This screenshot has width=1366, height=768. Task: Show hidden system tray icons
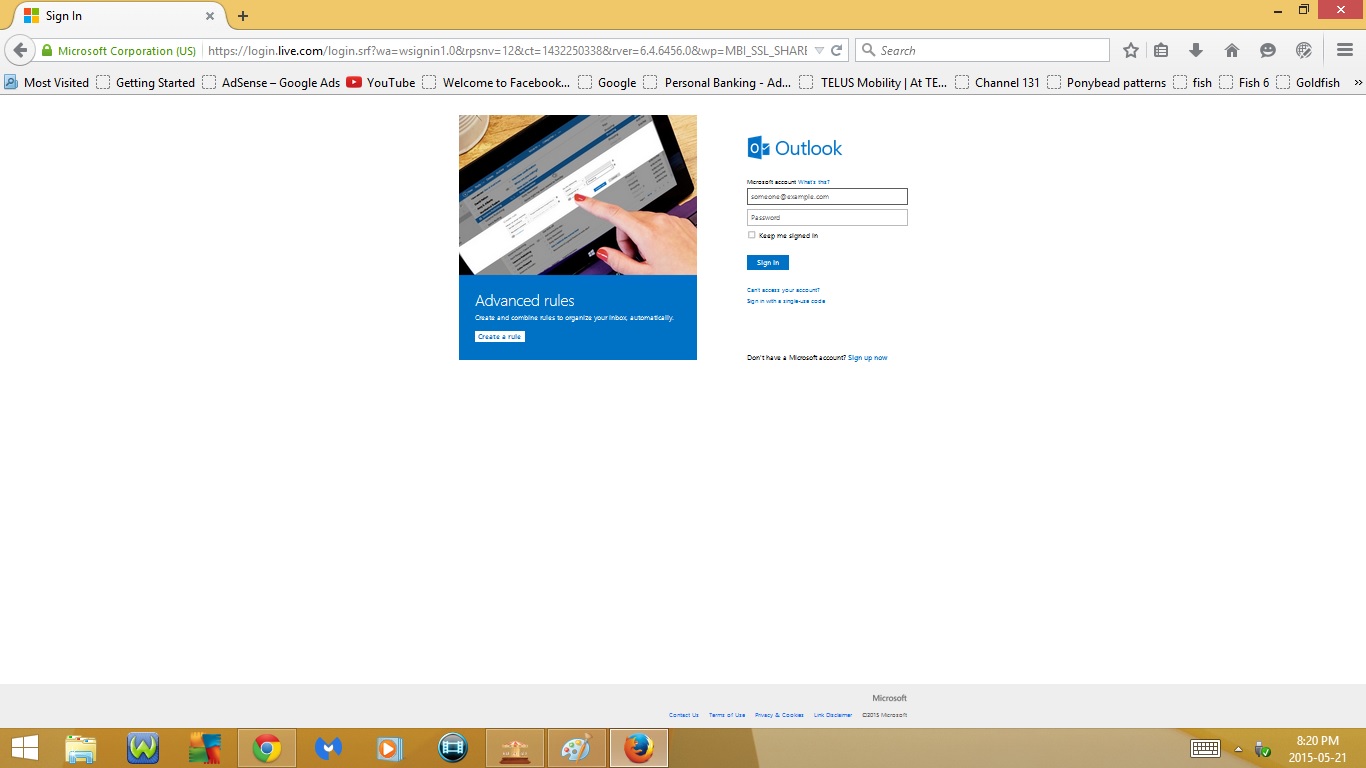1238,749
